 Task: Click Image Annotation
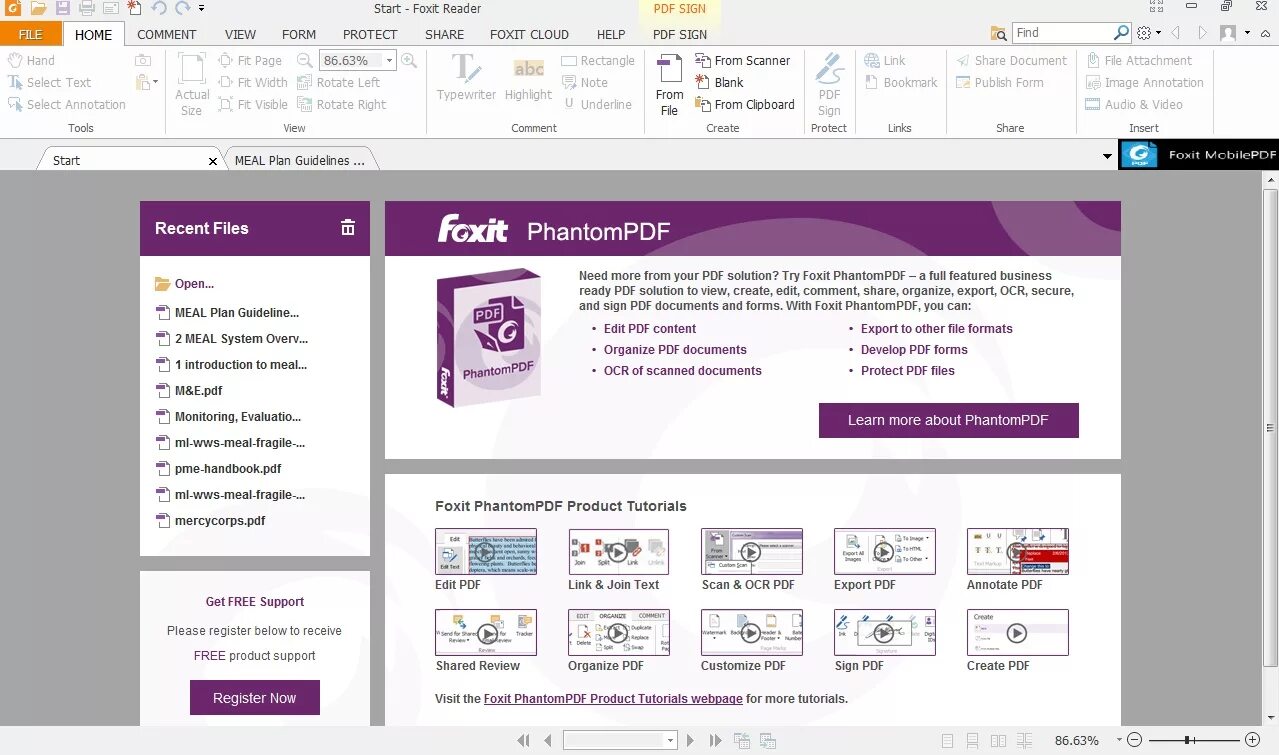coord(1145,82)
